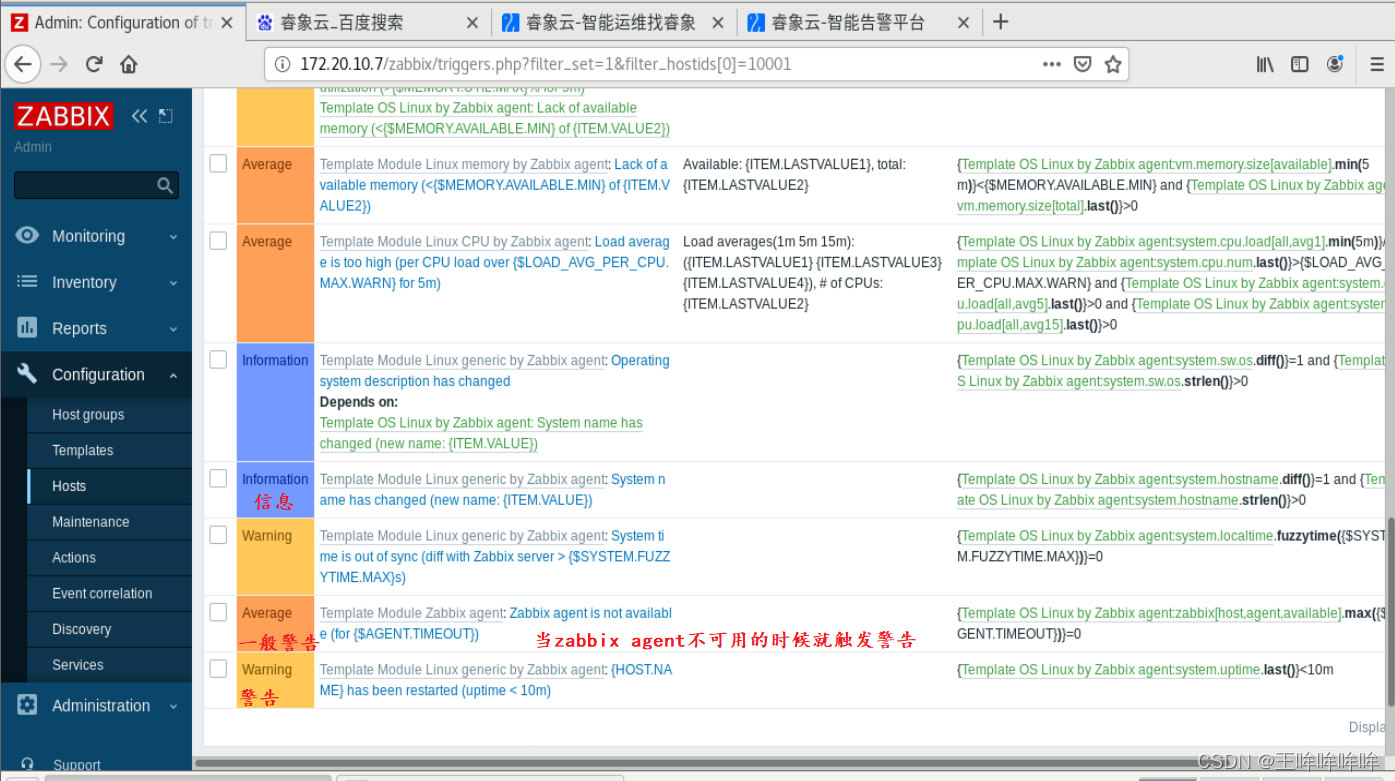Click the Zabbix logo
The height and width of the screenshot is (781, 1395).
[x=63, y=116]
